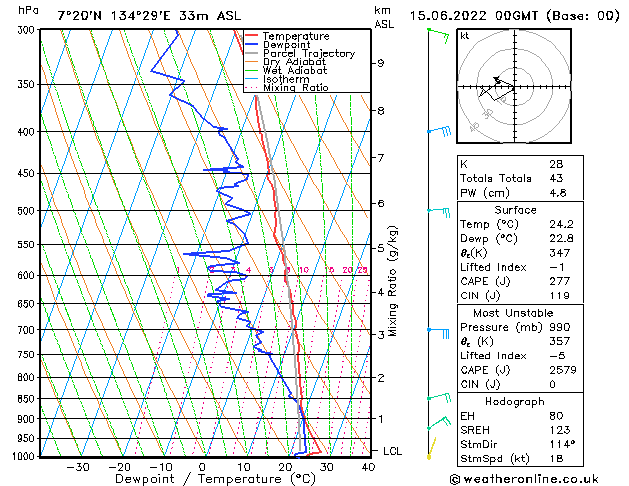Click the 9 km altitude label
Viewport: 629px width, 486px height.
(x=380, y=63)
